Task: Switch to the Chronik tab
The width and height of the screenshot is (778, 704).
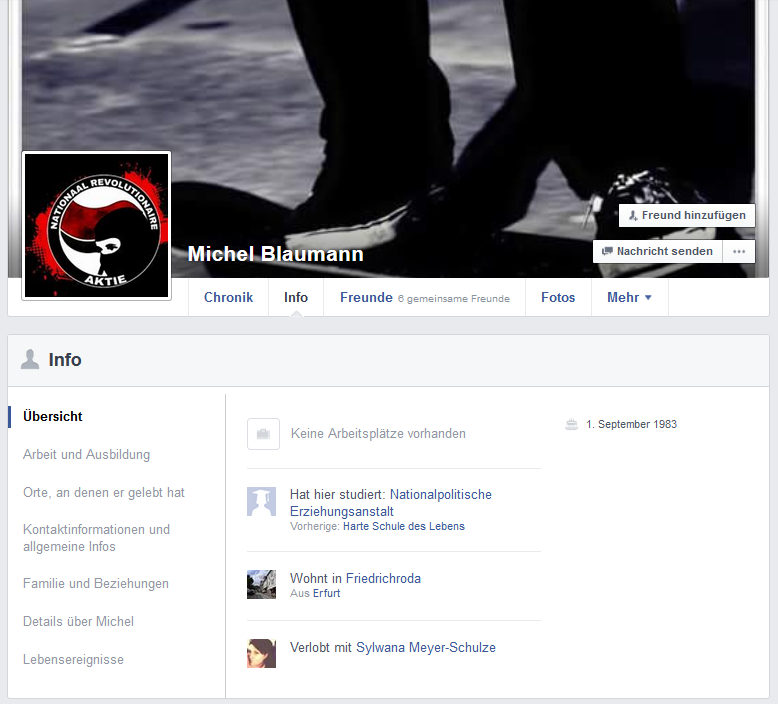Action: (228, 298)
